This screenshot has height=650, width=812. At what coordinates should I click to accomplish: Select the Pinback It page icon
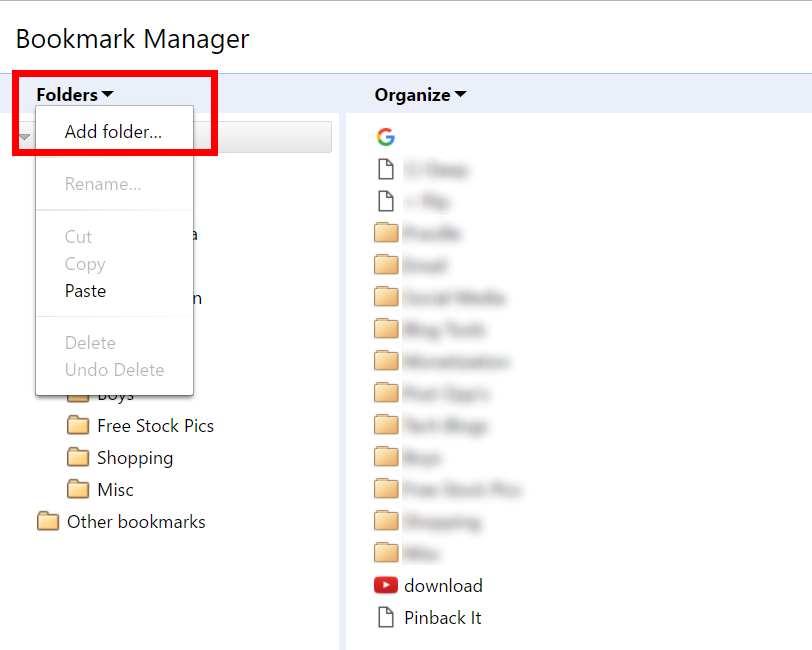(x=386, y=617)
